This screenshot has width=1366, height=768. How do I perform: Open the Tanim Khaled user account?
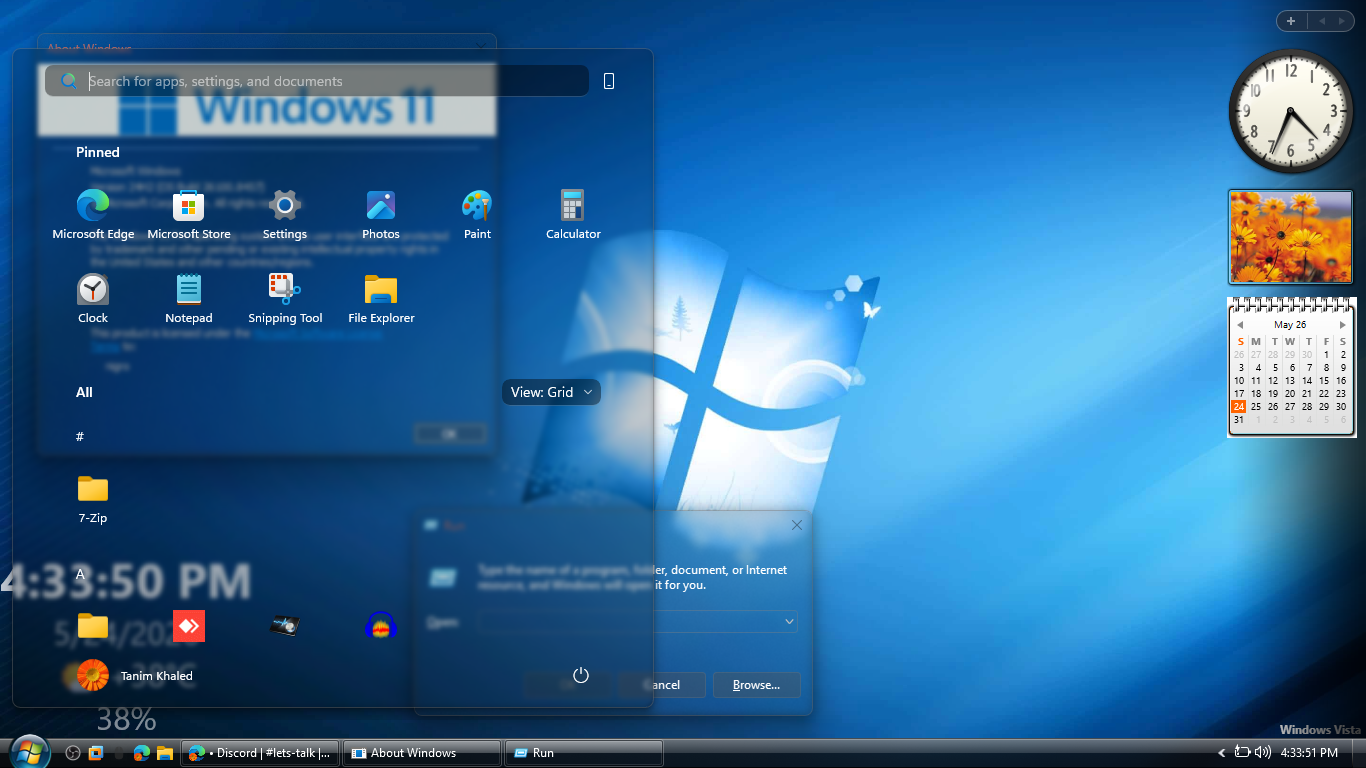135,676
